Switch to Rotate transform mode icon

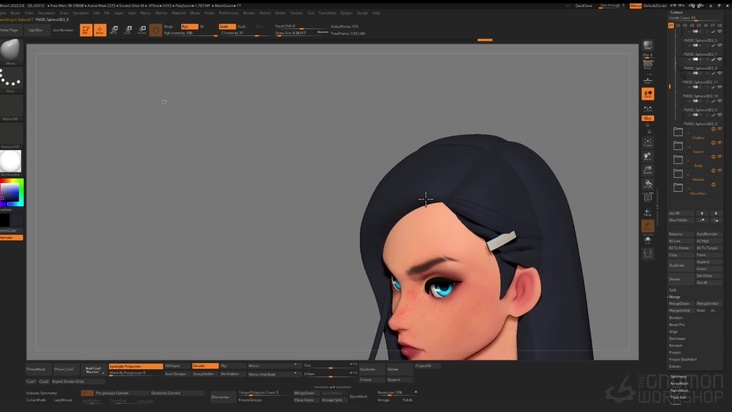(142, 30)
